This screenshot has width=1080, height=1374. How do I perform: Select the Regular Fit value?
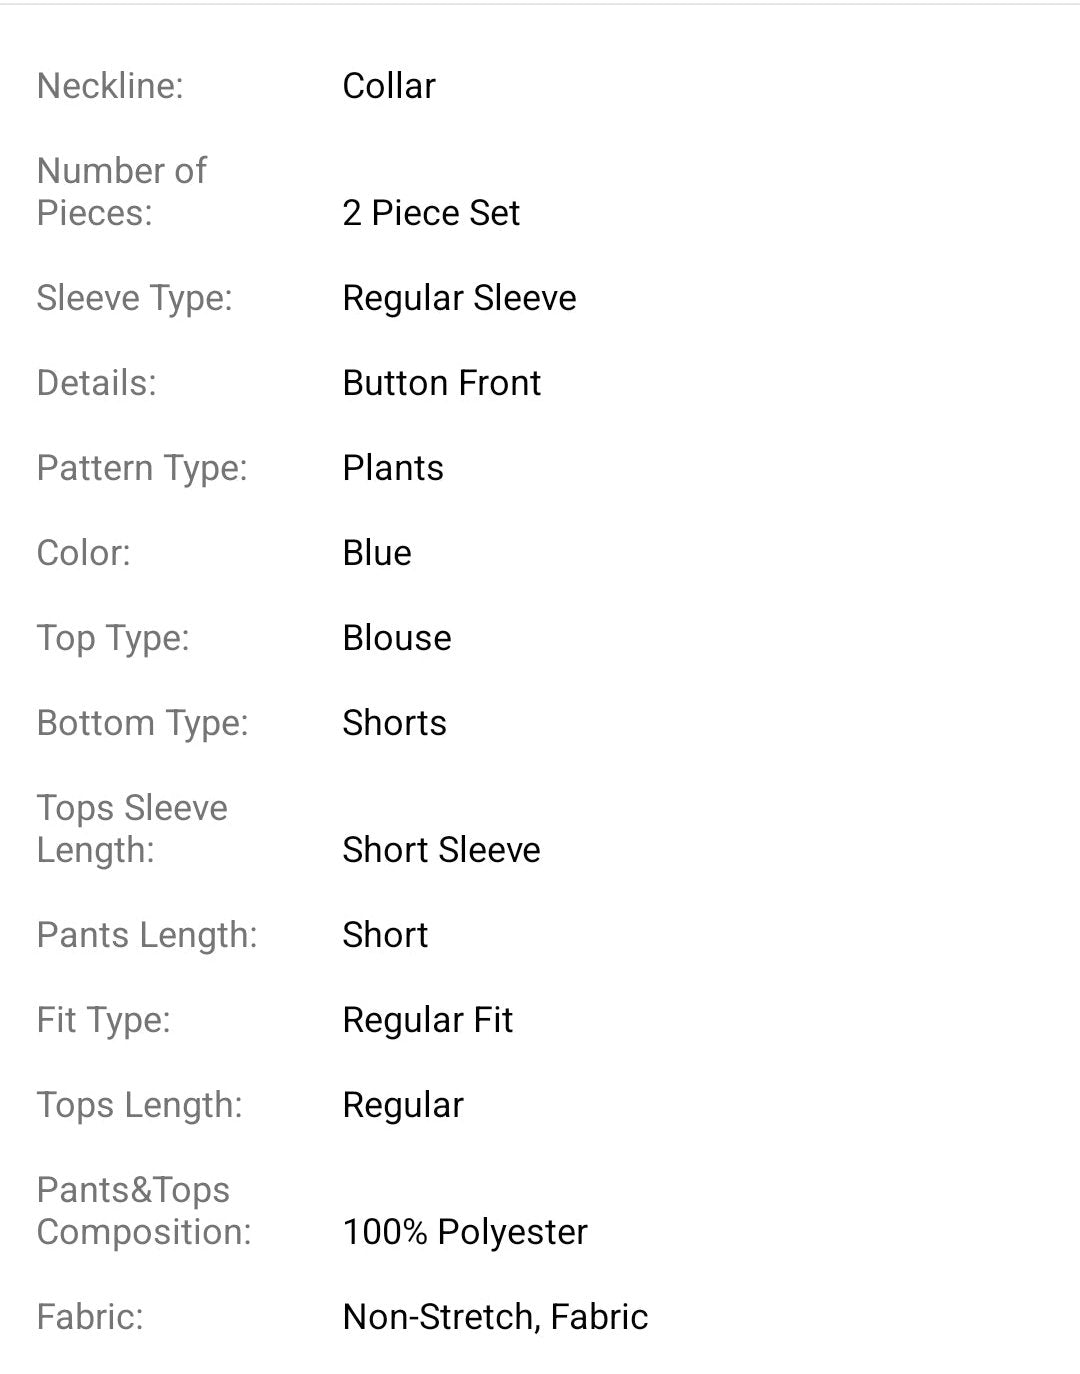(x=427, y=1020)
